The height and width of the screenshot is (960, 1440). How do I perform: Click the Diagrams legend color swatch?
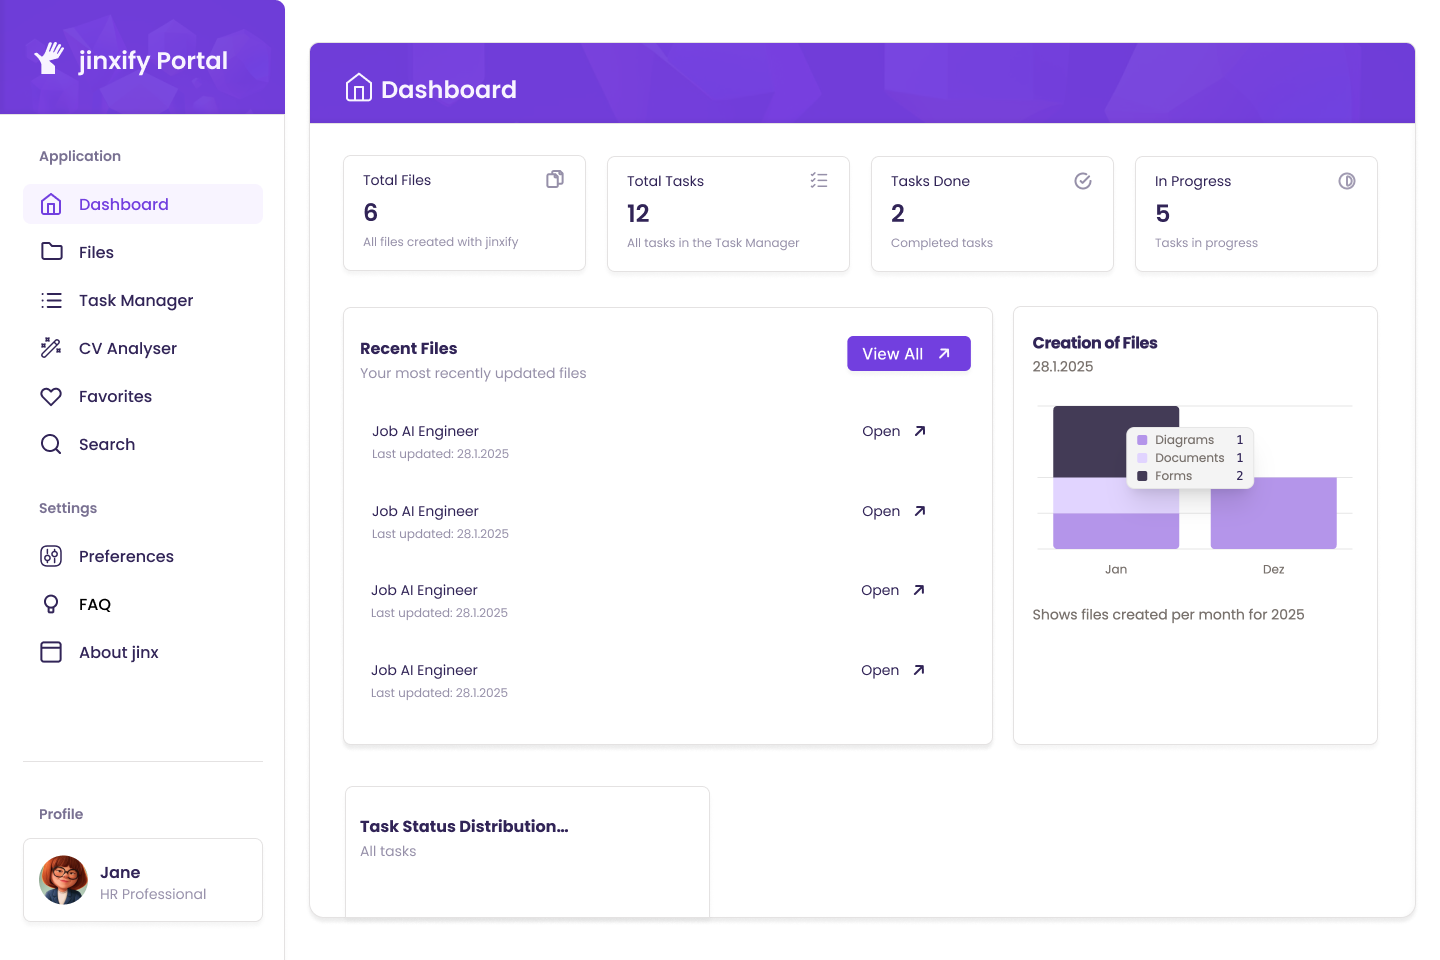(x=1142, y=440)
